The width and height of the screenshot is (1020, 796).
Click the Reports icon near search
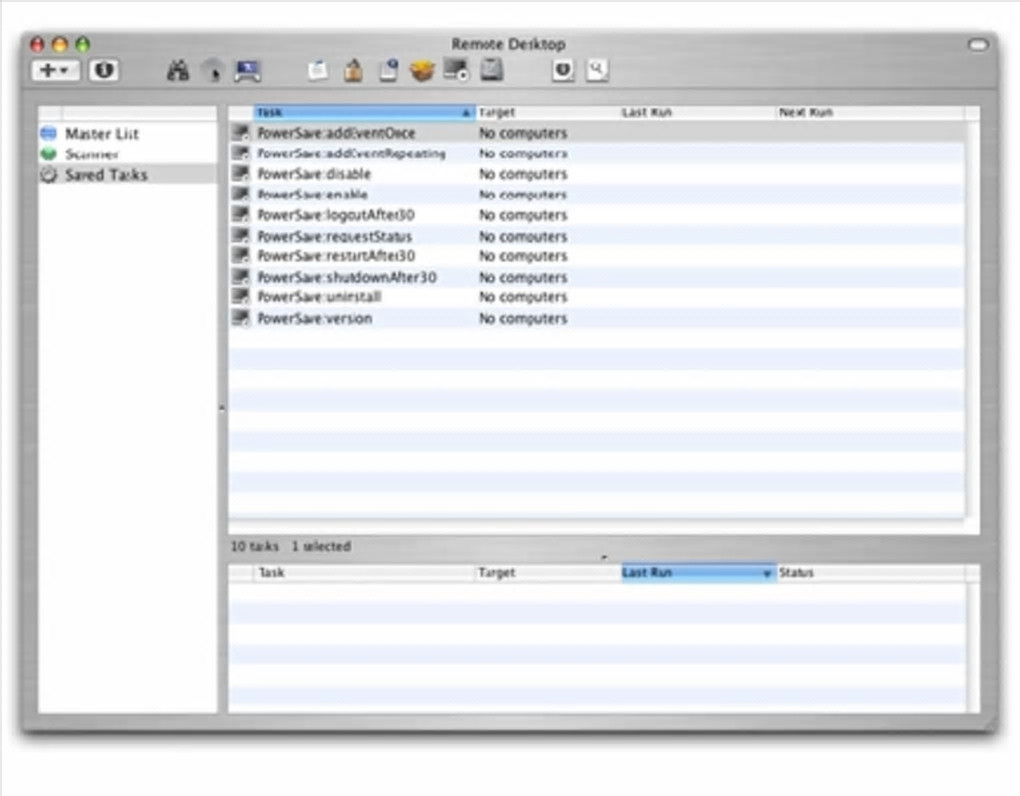click(563, 70)
